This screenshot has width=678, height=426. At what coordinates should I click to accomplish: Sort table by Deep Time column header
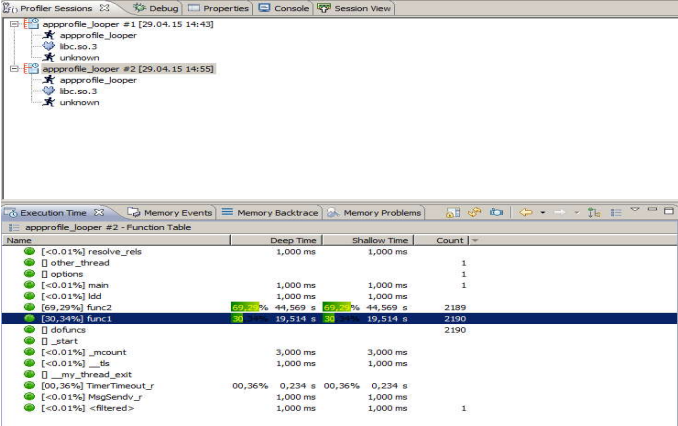click(276, 240)
